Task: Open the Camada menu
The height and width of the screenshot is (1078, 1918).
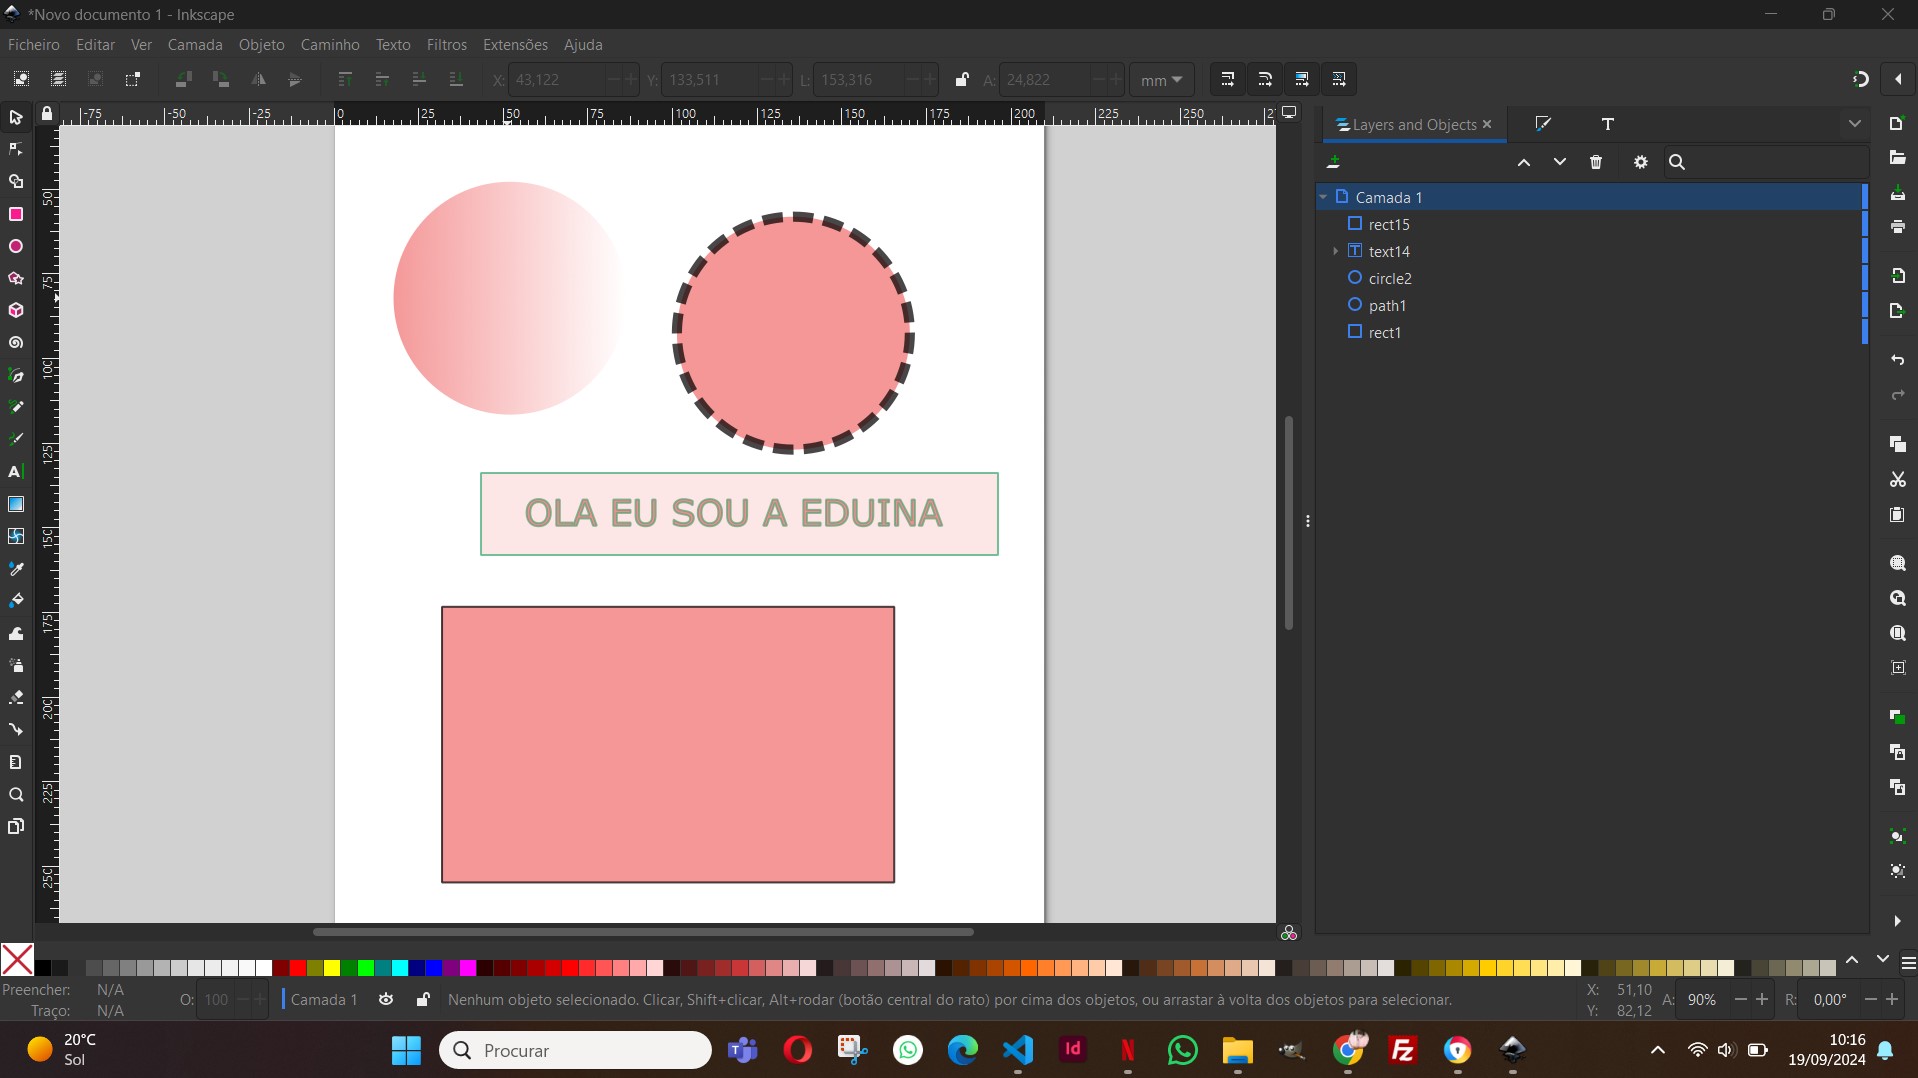Action: click(195, 45)
